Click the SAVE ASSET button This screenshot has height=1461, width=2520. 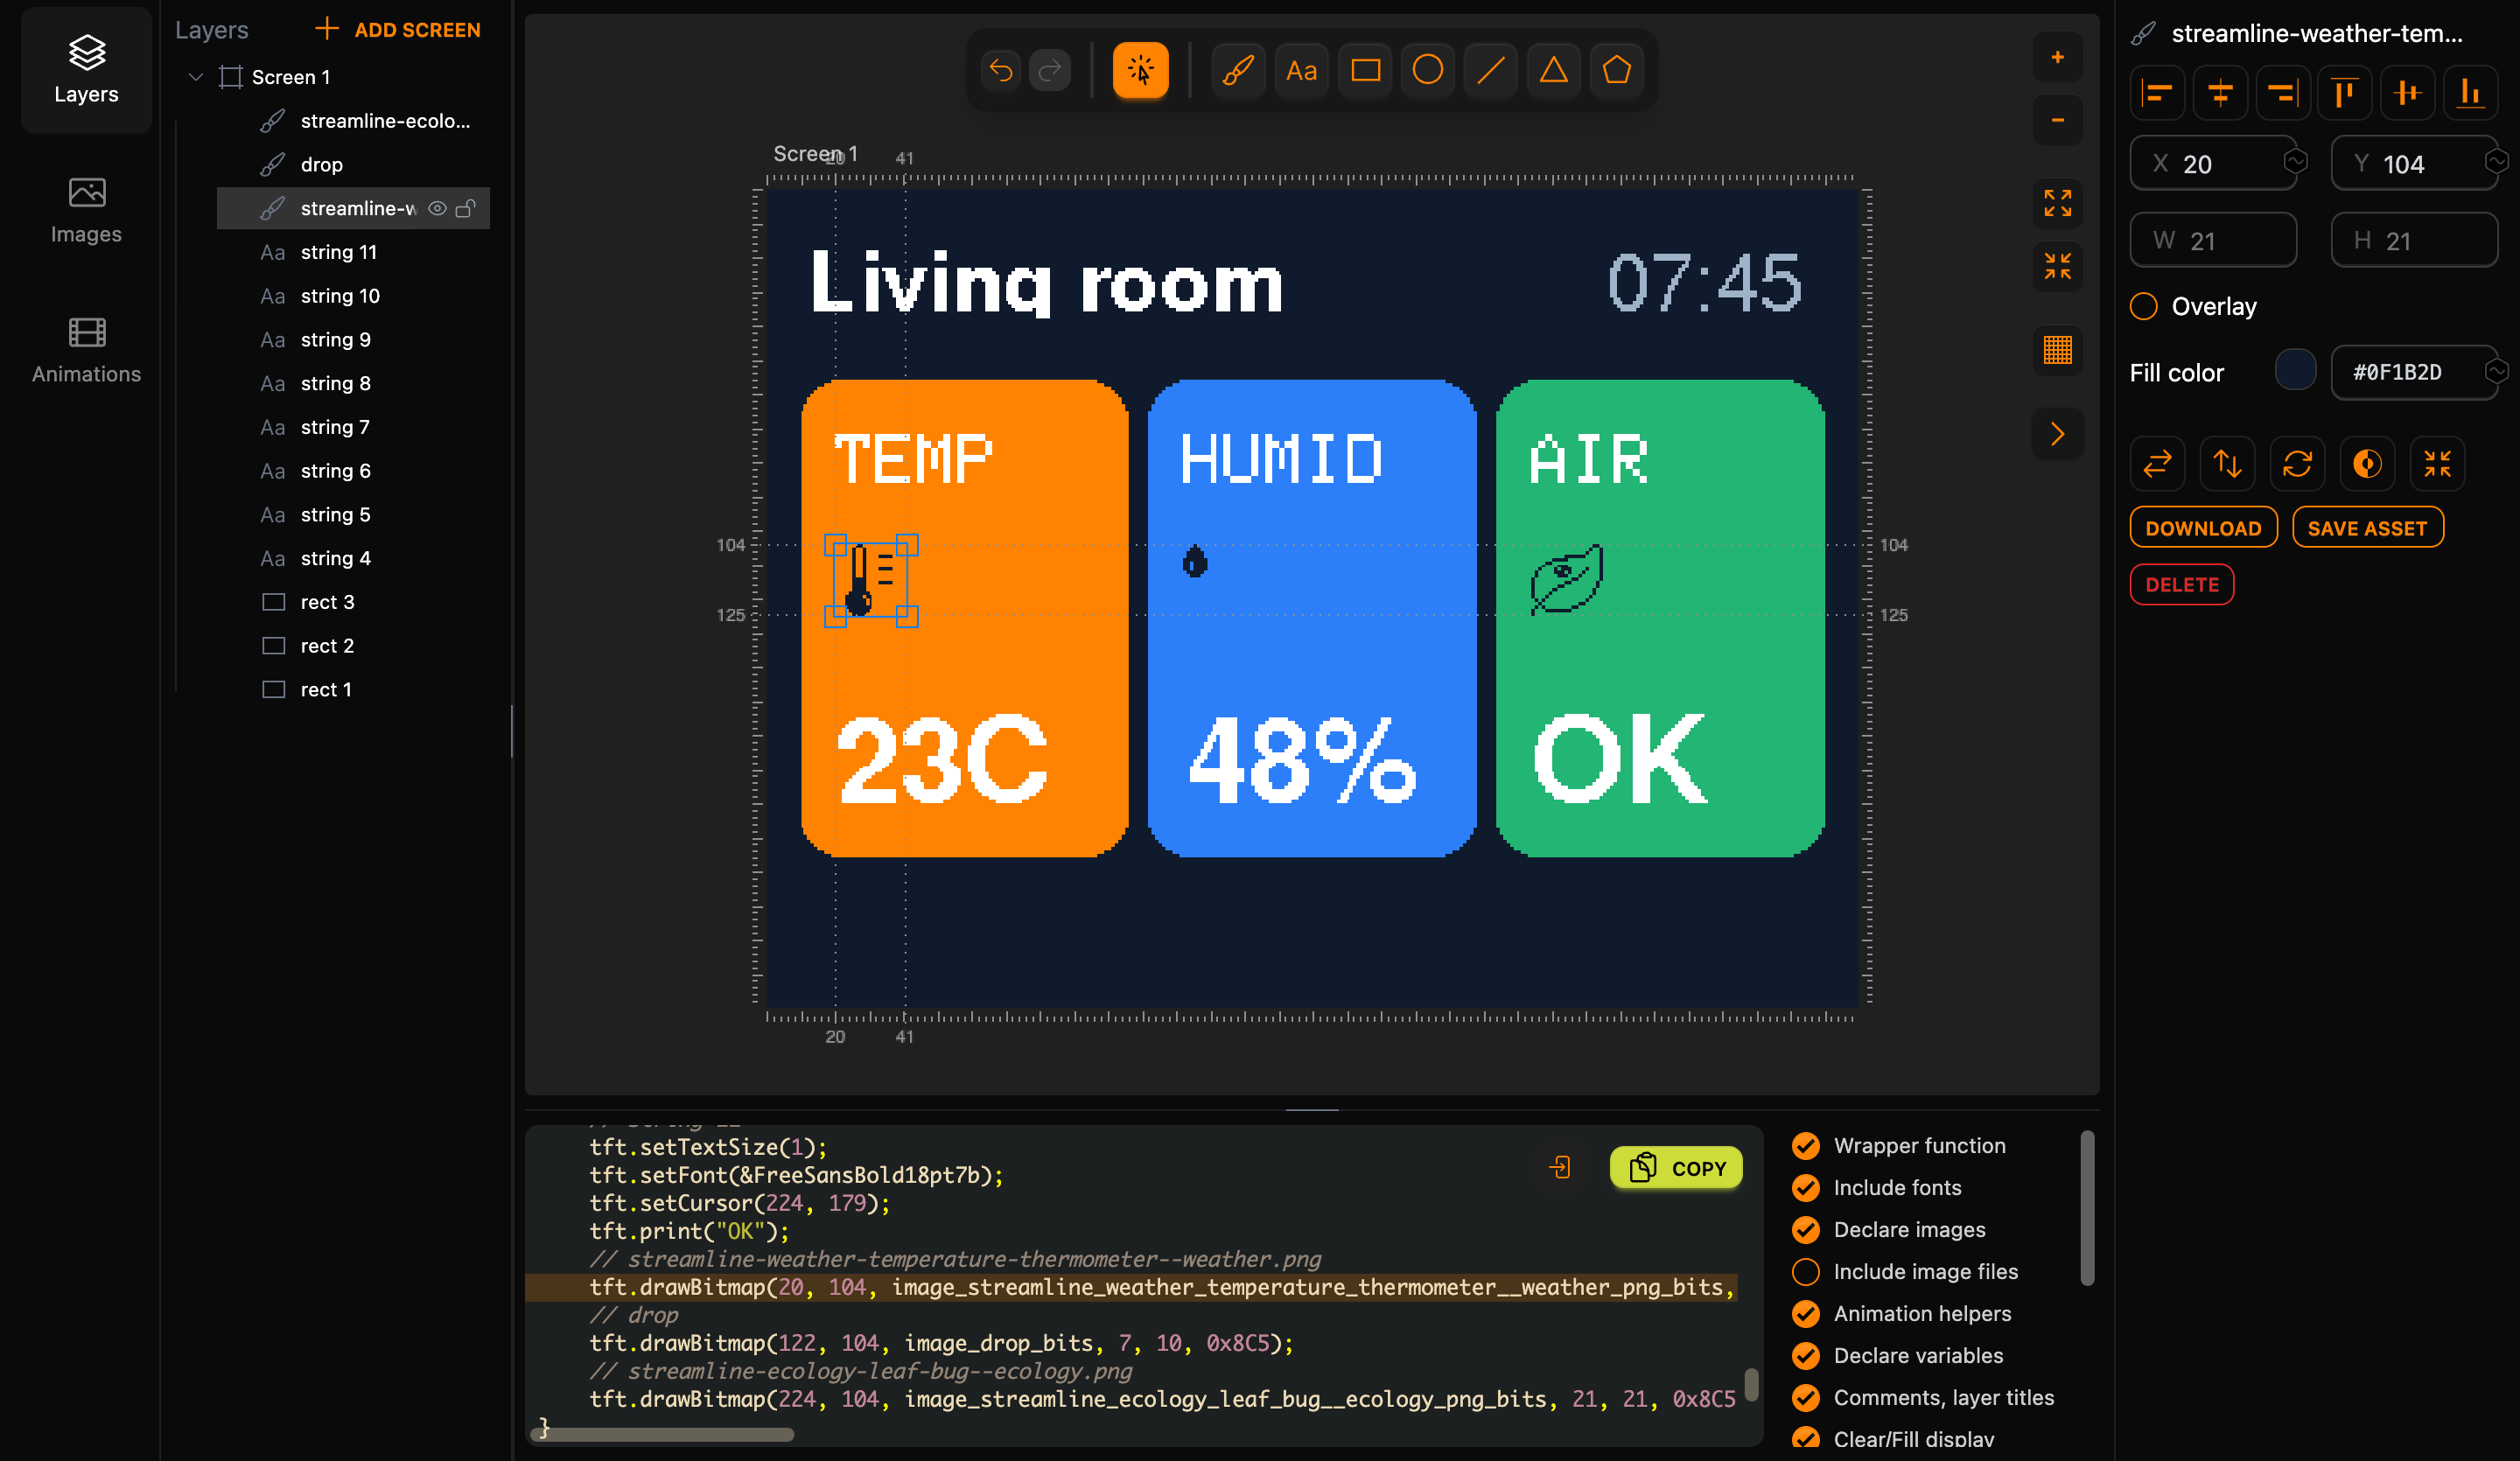click(x=2367, y=528)
